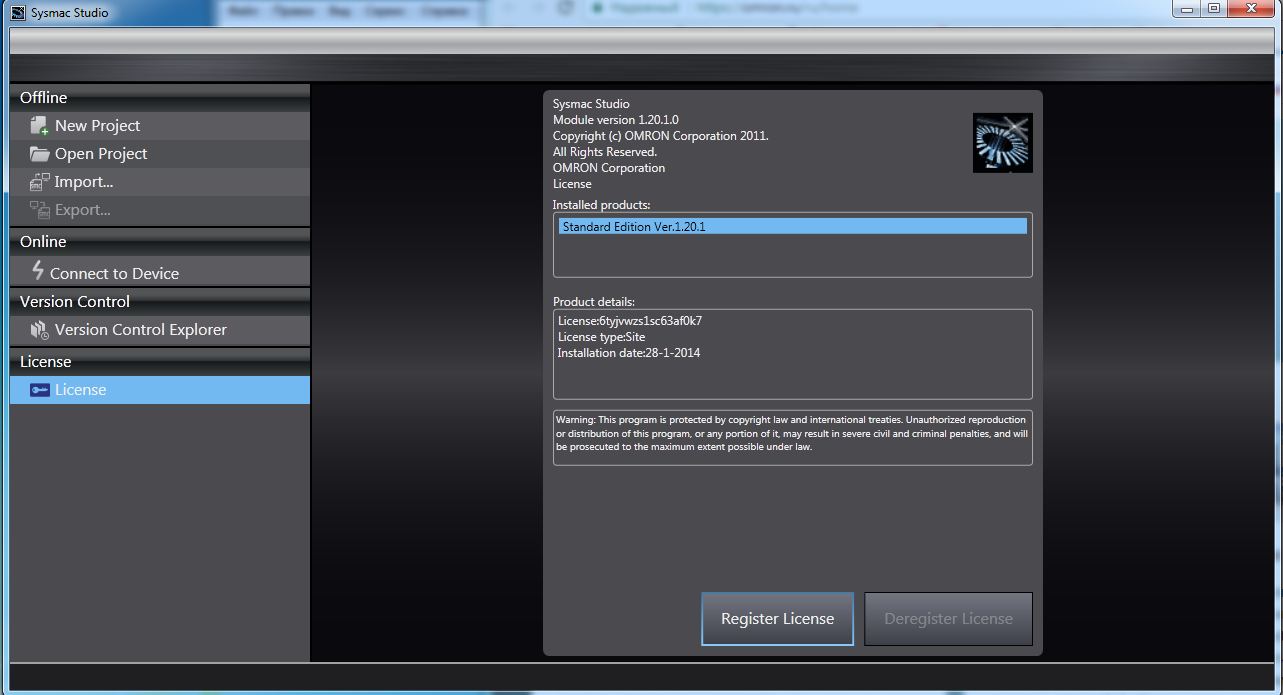This screenshot has height=695, width=1283.
Task: Click the Sysmac Studio logo thumbnail
Action: tap(1002, 142)
